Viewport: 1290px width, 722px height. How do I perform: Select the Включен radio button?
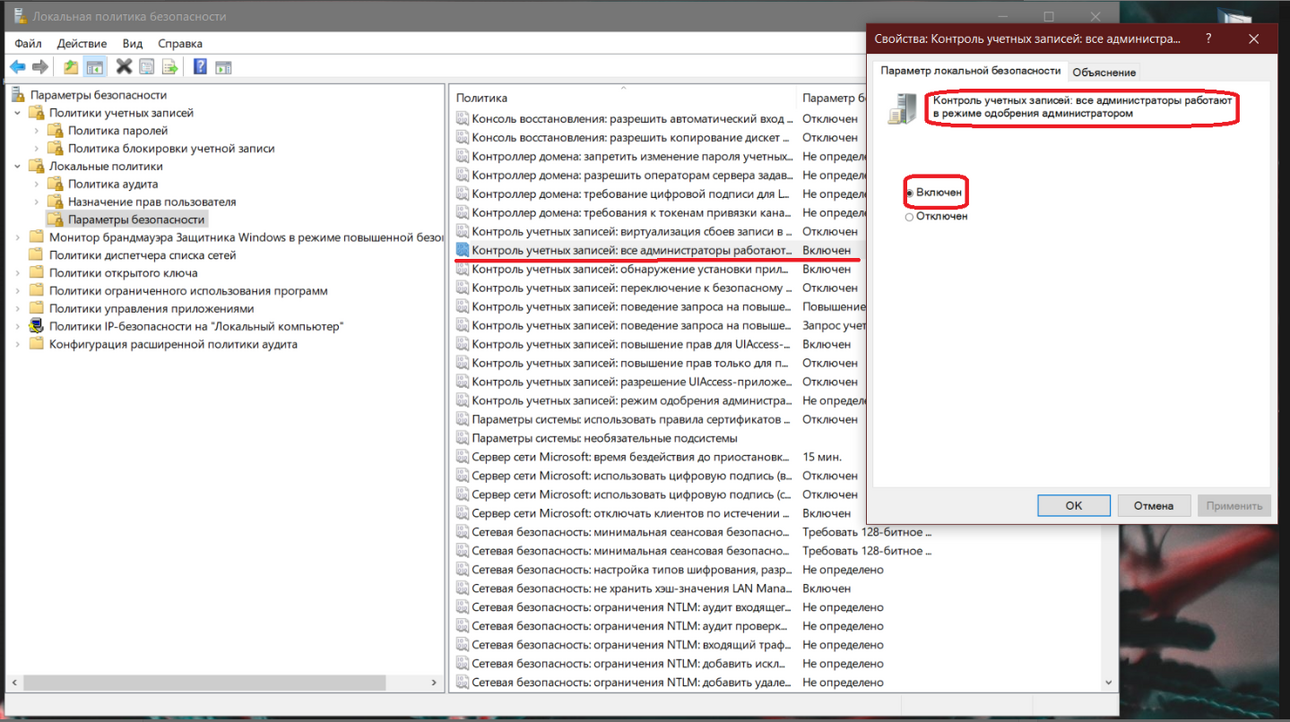909,193
